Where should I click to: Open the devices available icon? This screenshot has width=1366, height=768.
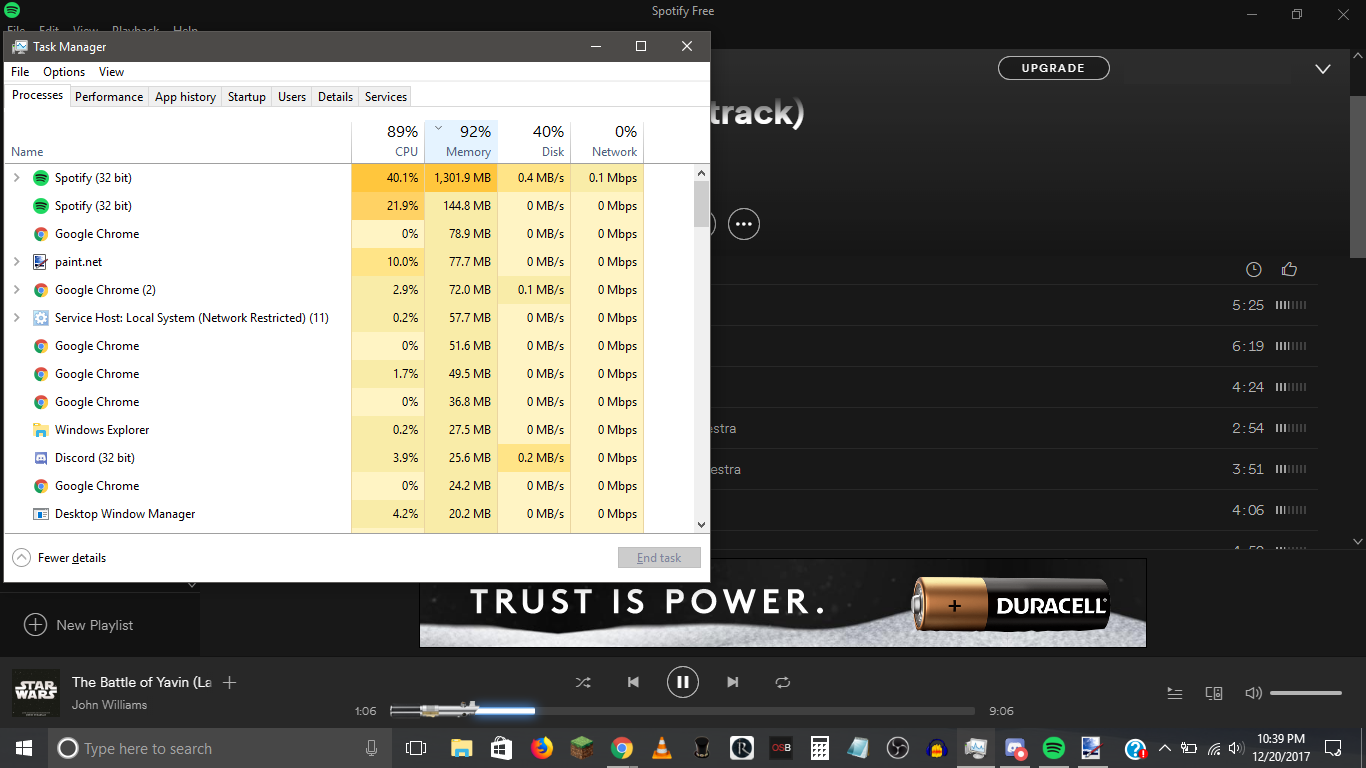click(x=1214, y=693)
